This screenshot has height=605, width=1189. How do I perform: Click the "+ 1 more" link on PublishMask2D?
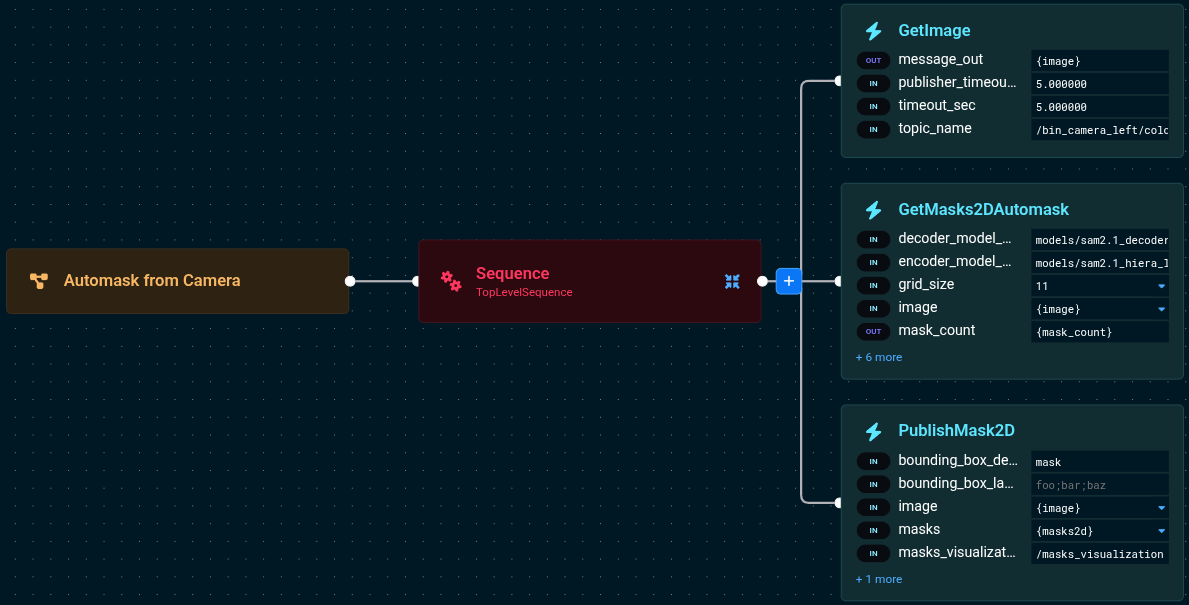point(878,579)
